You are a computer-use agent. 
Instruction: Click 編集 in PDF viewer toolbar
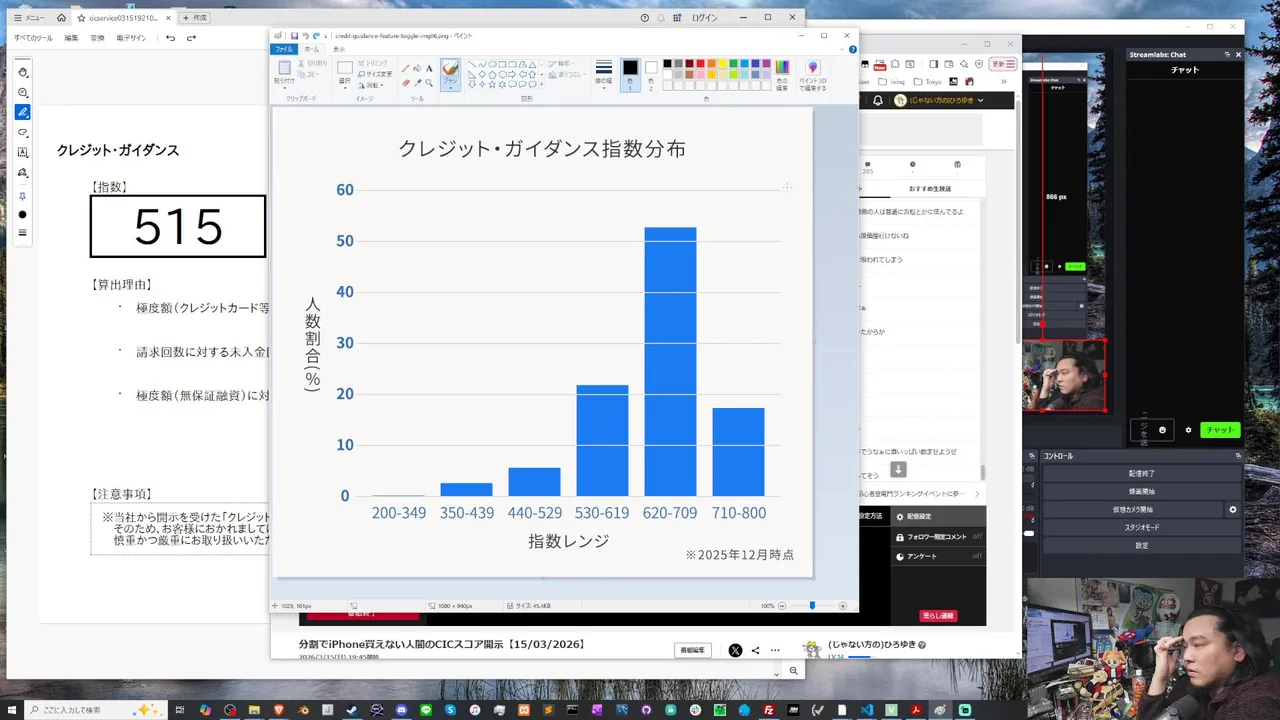(71, 38)
